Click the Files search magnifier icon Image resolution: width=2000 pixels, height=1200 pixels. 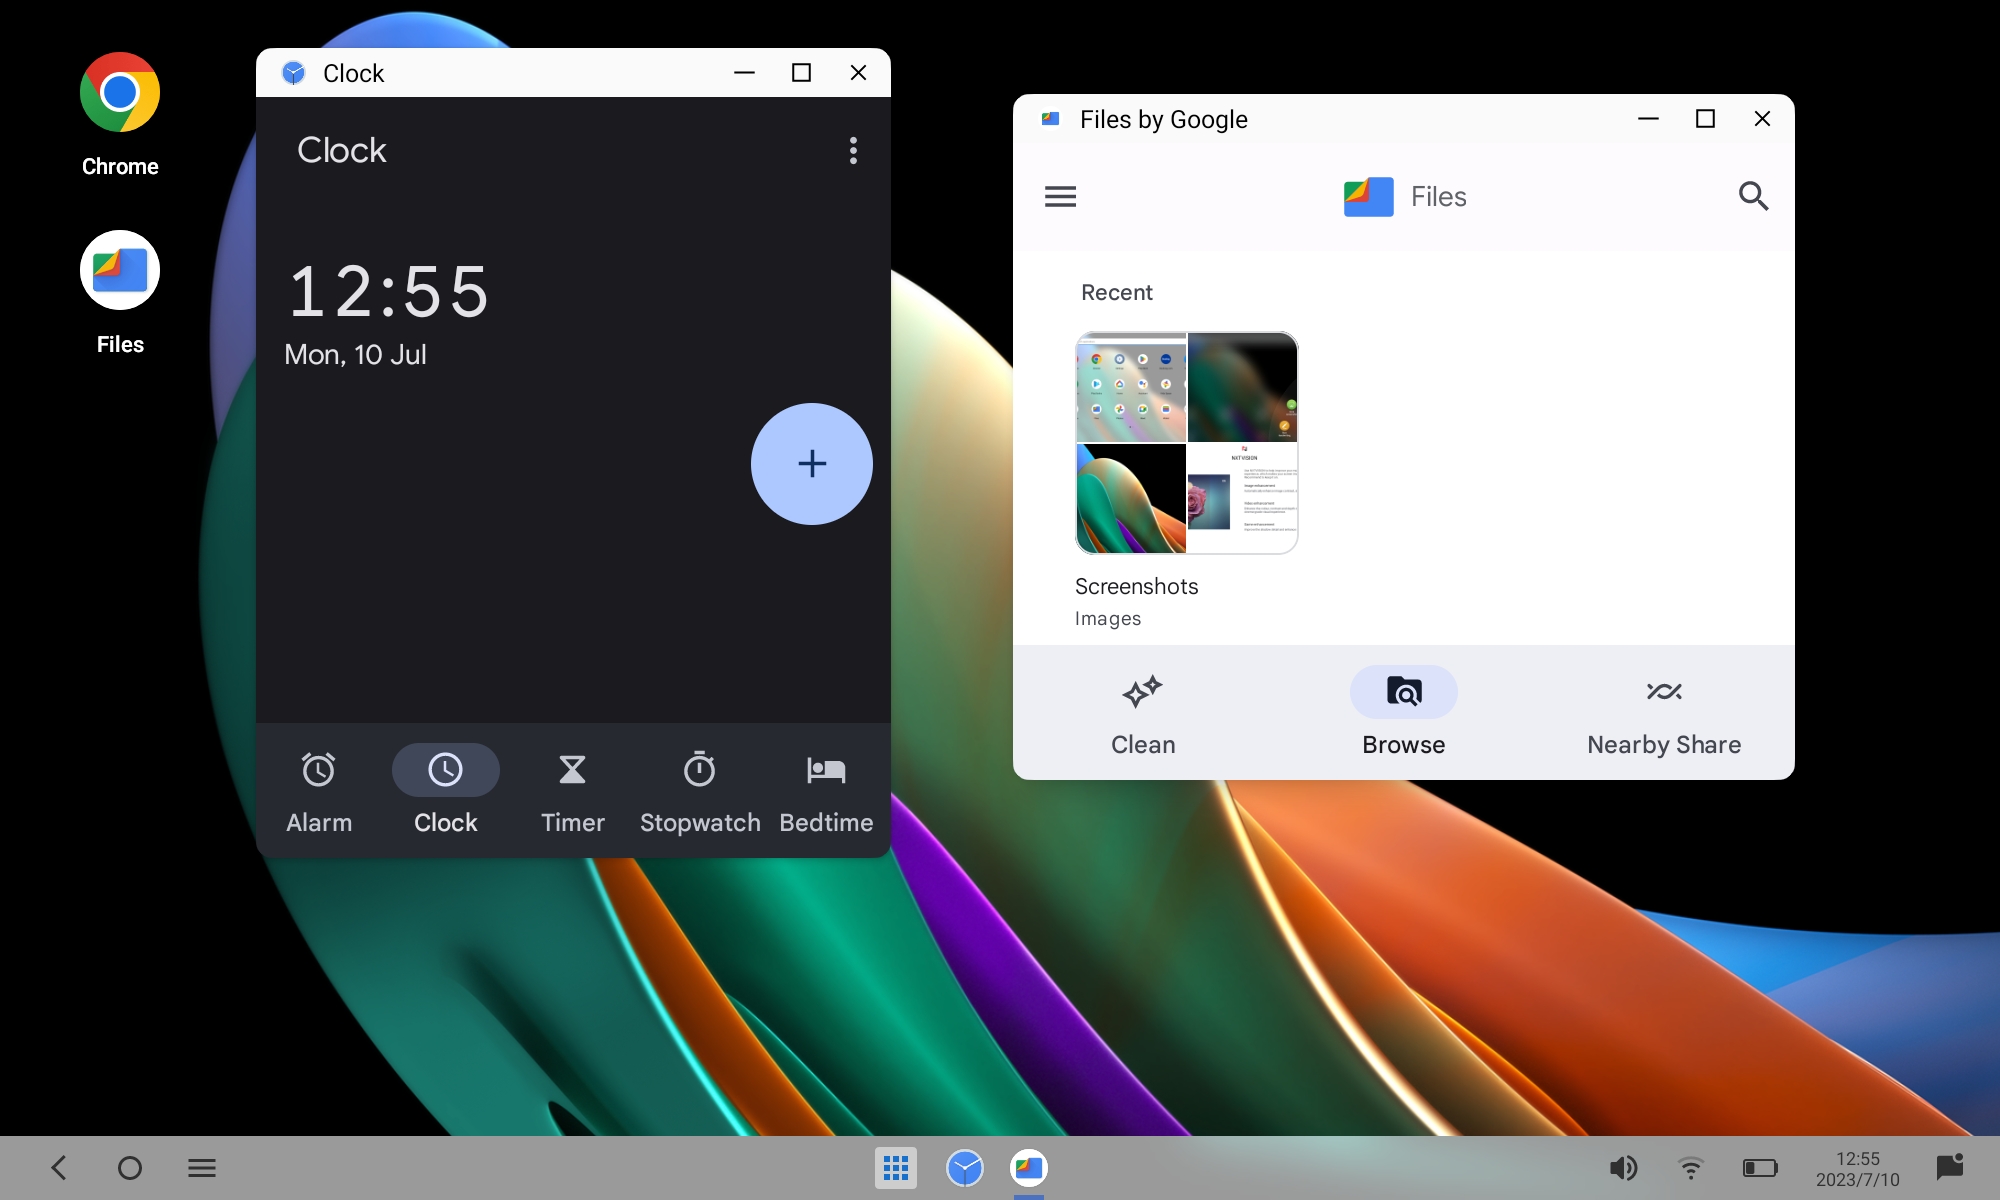coord(1753,196)
